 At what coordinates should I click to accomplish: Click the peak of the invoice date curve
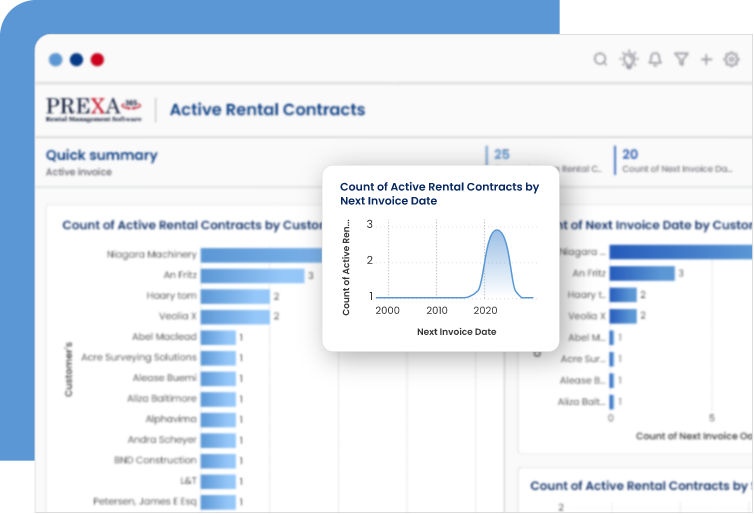pos(496,232)
